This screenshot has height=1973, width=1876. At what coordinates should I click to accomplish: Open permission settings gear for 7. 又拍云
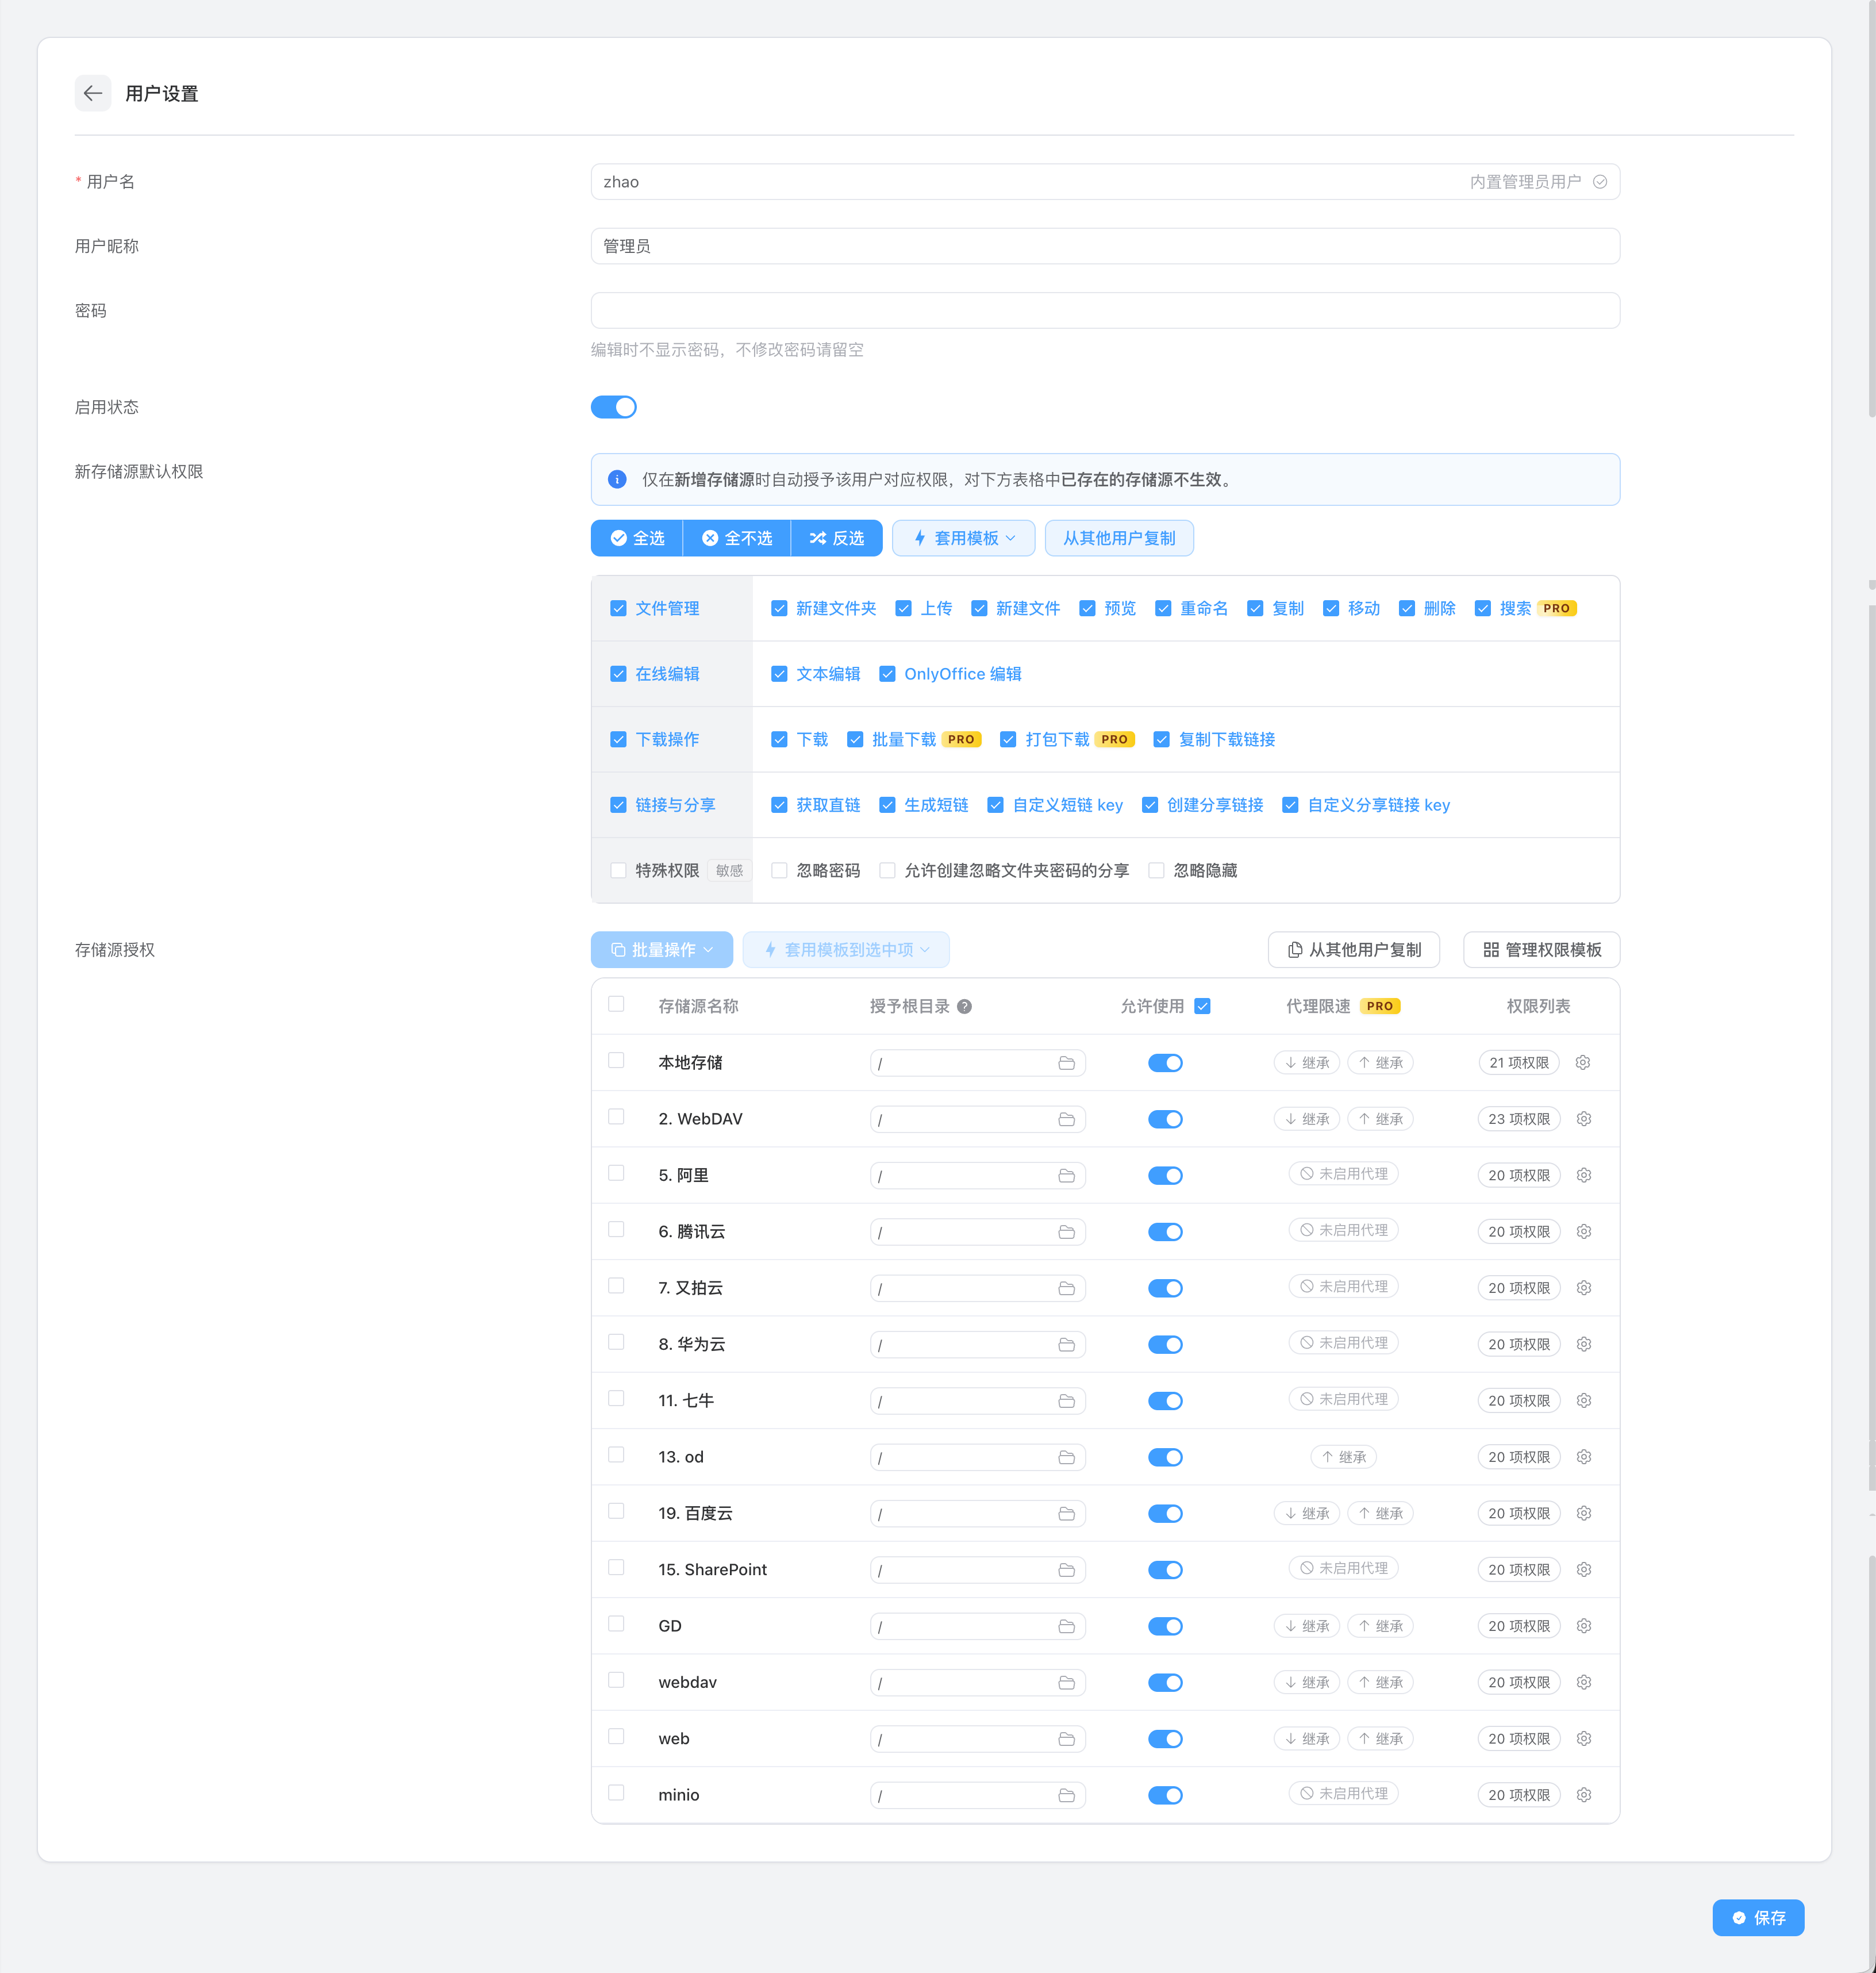coord(1583,1288)
